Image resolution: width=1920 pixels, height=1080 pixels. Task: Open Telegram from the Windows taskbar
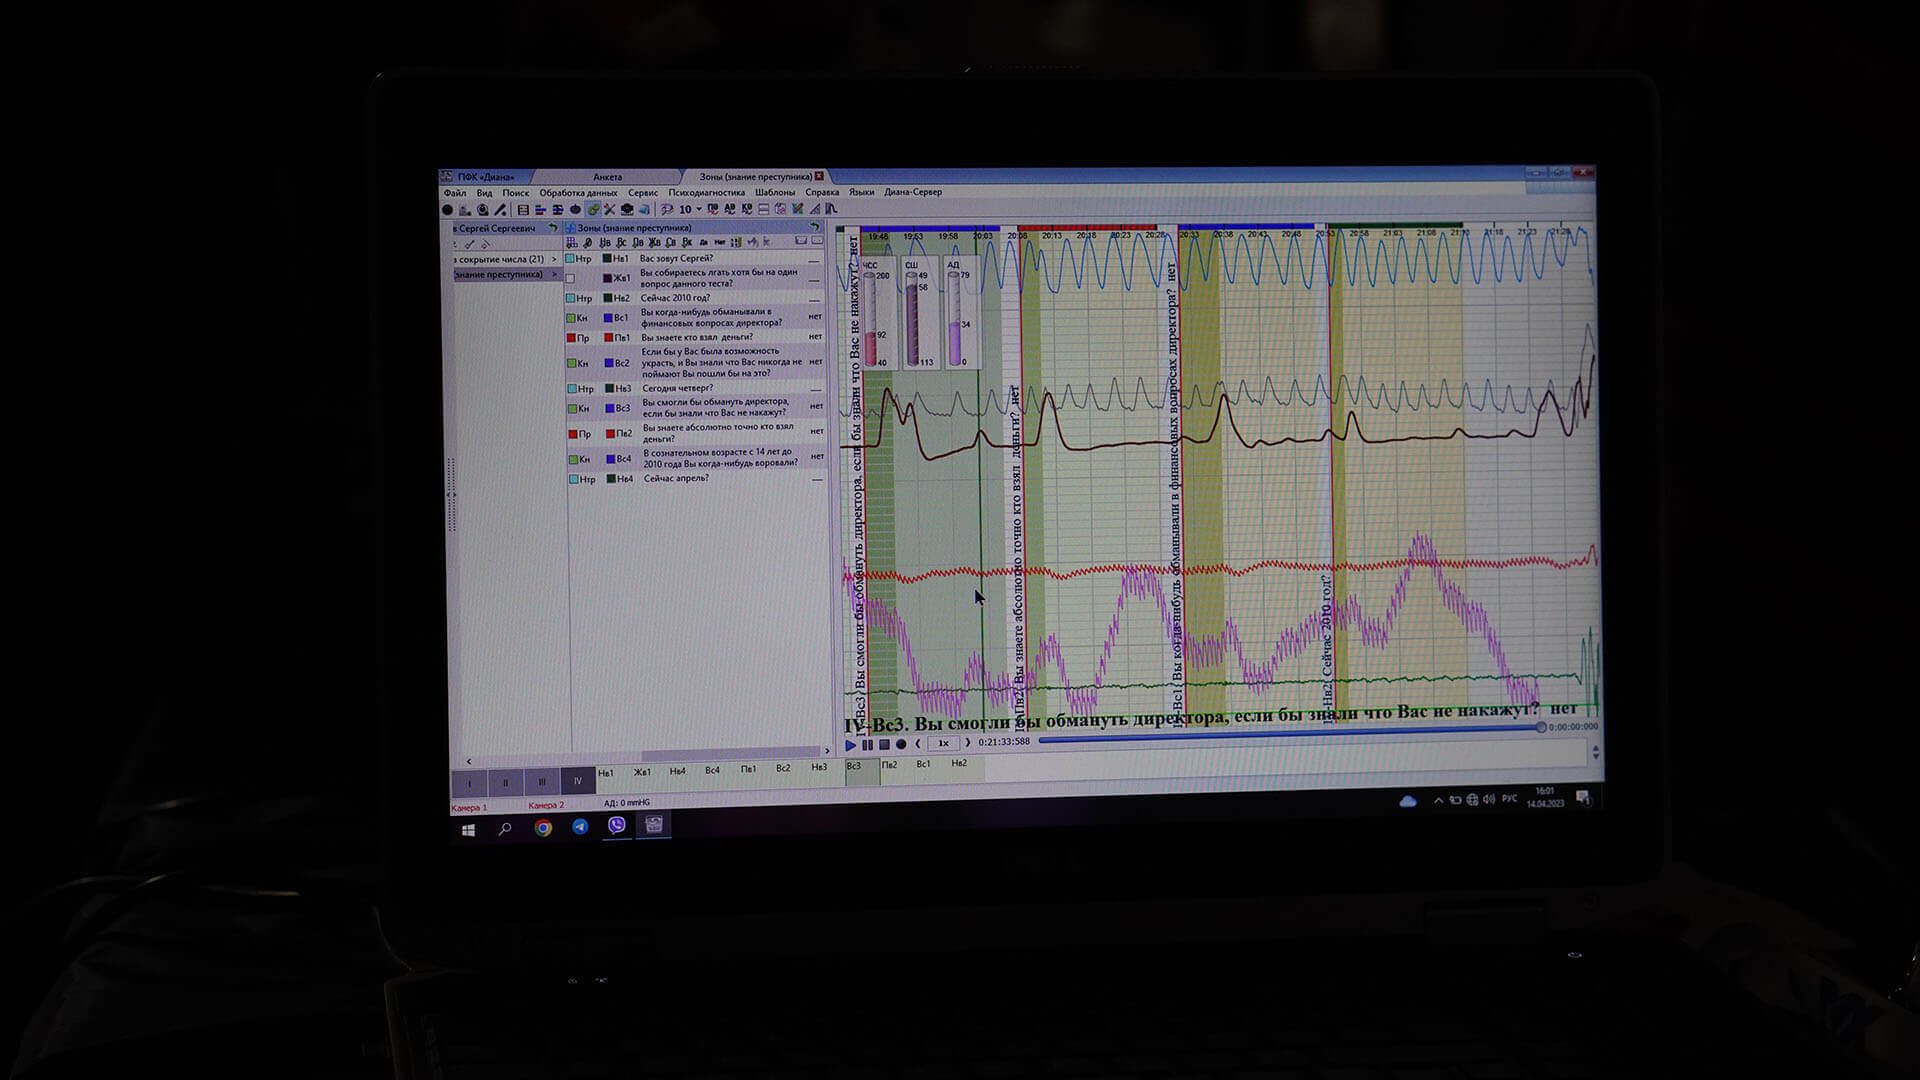(580, 827)
